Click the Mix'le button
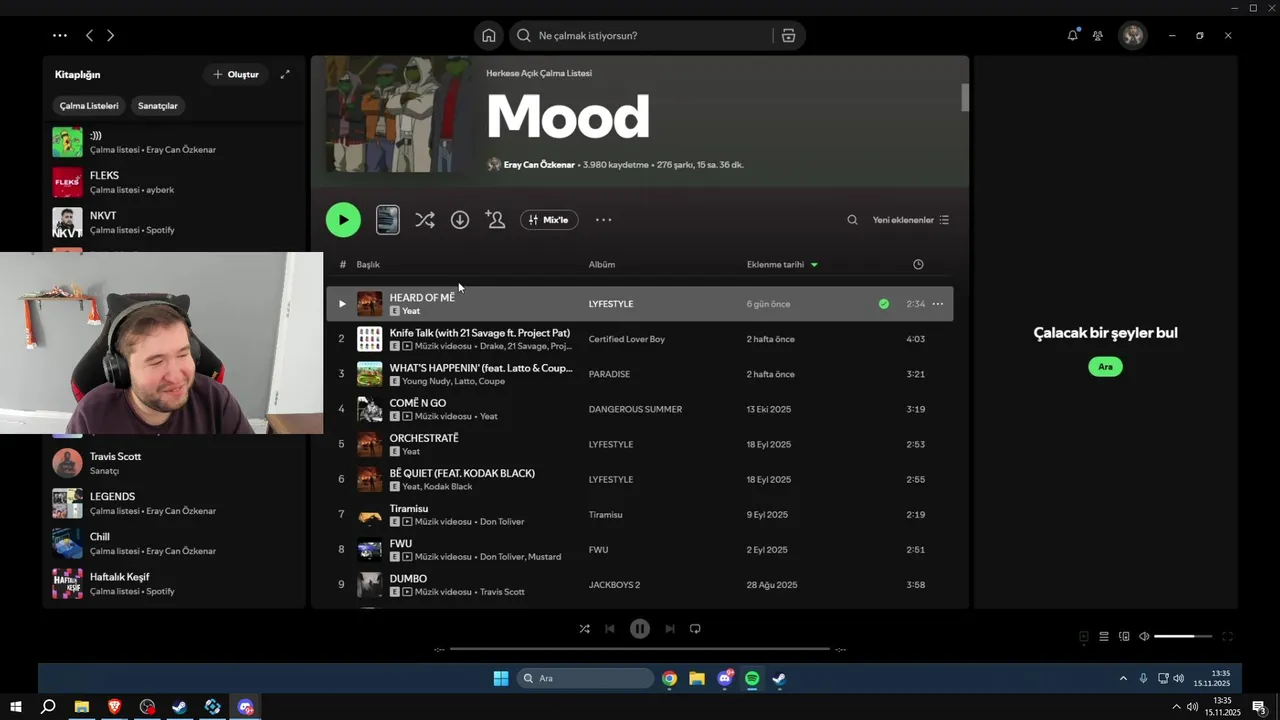1280x720 pixels. click(549, 220)
